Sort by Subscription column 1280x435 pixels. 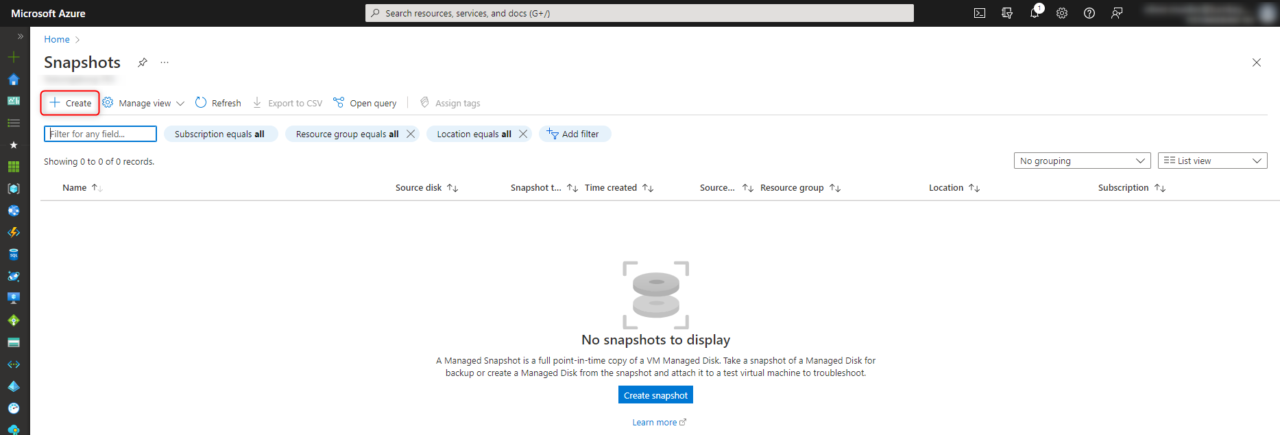pyautogui.click(x=1132, y=187)
